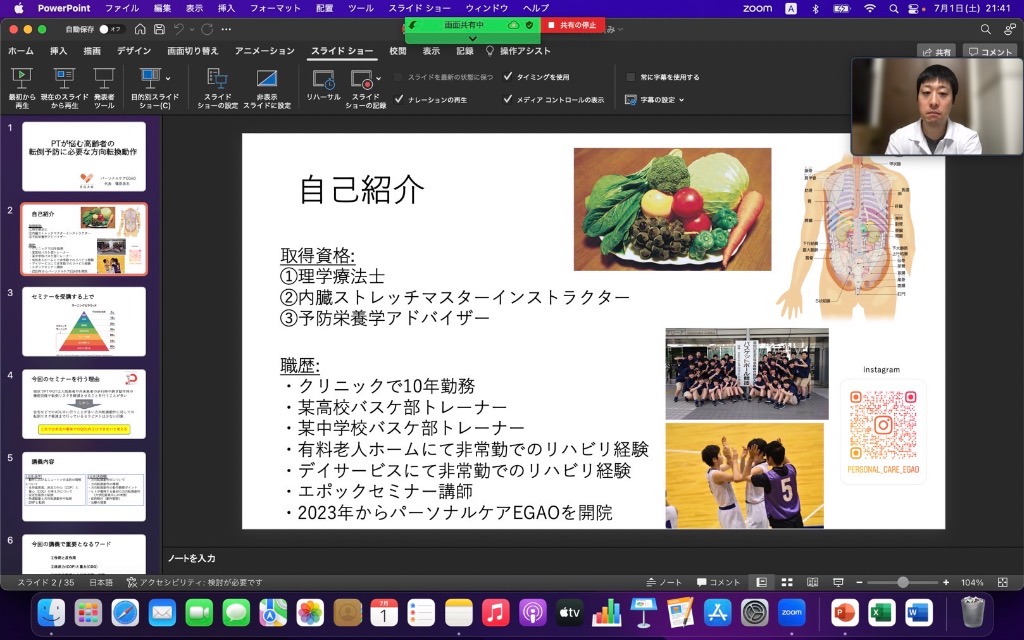
Task: Fit slide to window icon
Action: coord(1003,582)
